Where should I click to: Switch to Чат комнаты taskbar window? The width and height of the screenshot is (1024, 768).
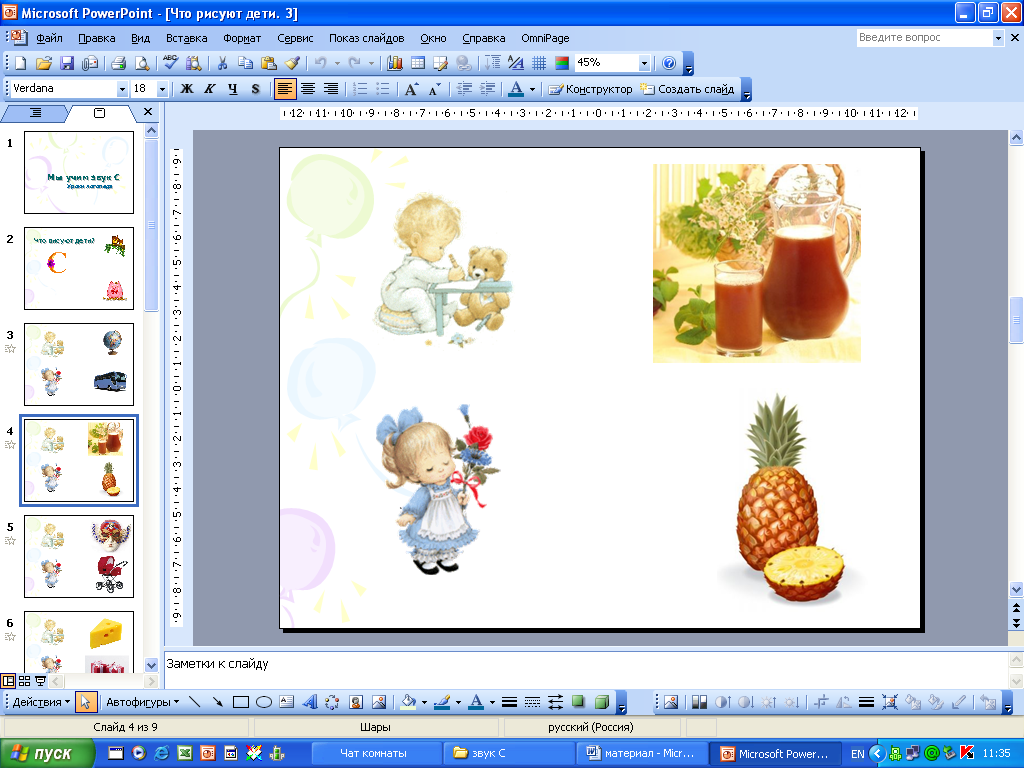(x=375, y=753)
